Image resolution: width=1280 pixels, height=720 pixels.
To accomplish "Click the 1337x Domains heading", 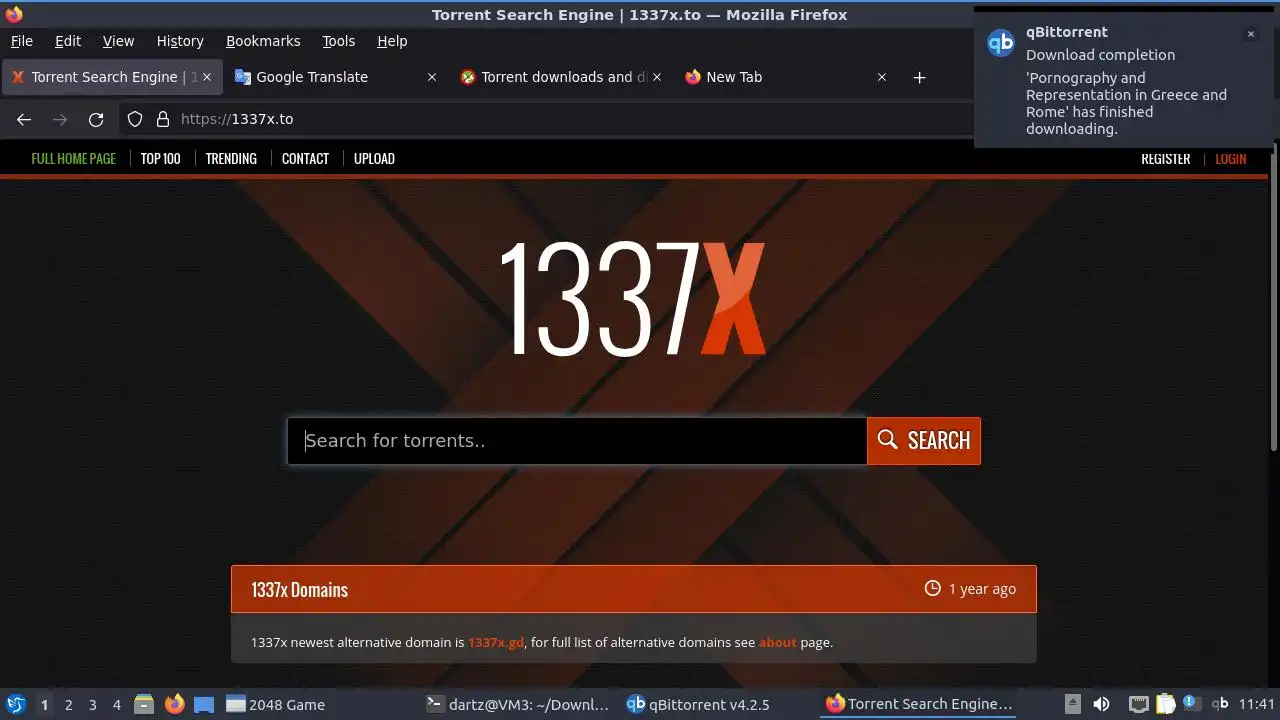I will (x=299, y=590).
